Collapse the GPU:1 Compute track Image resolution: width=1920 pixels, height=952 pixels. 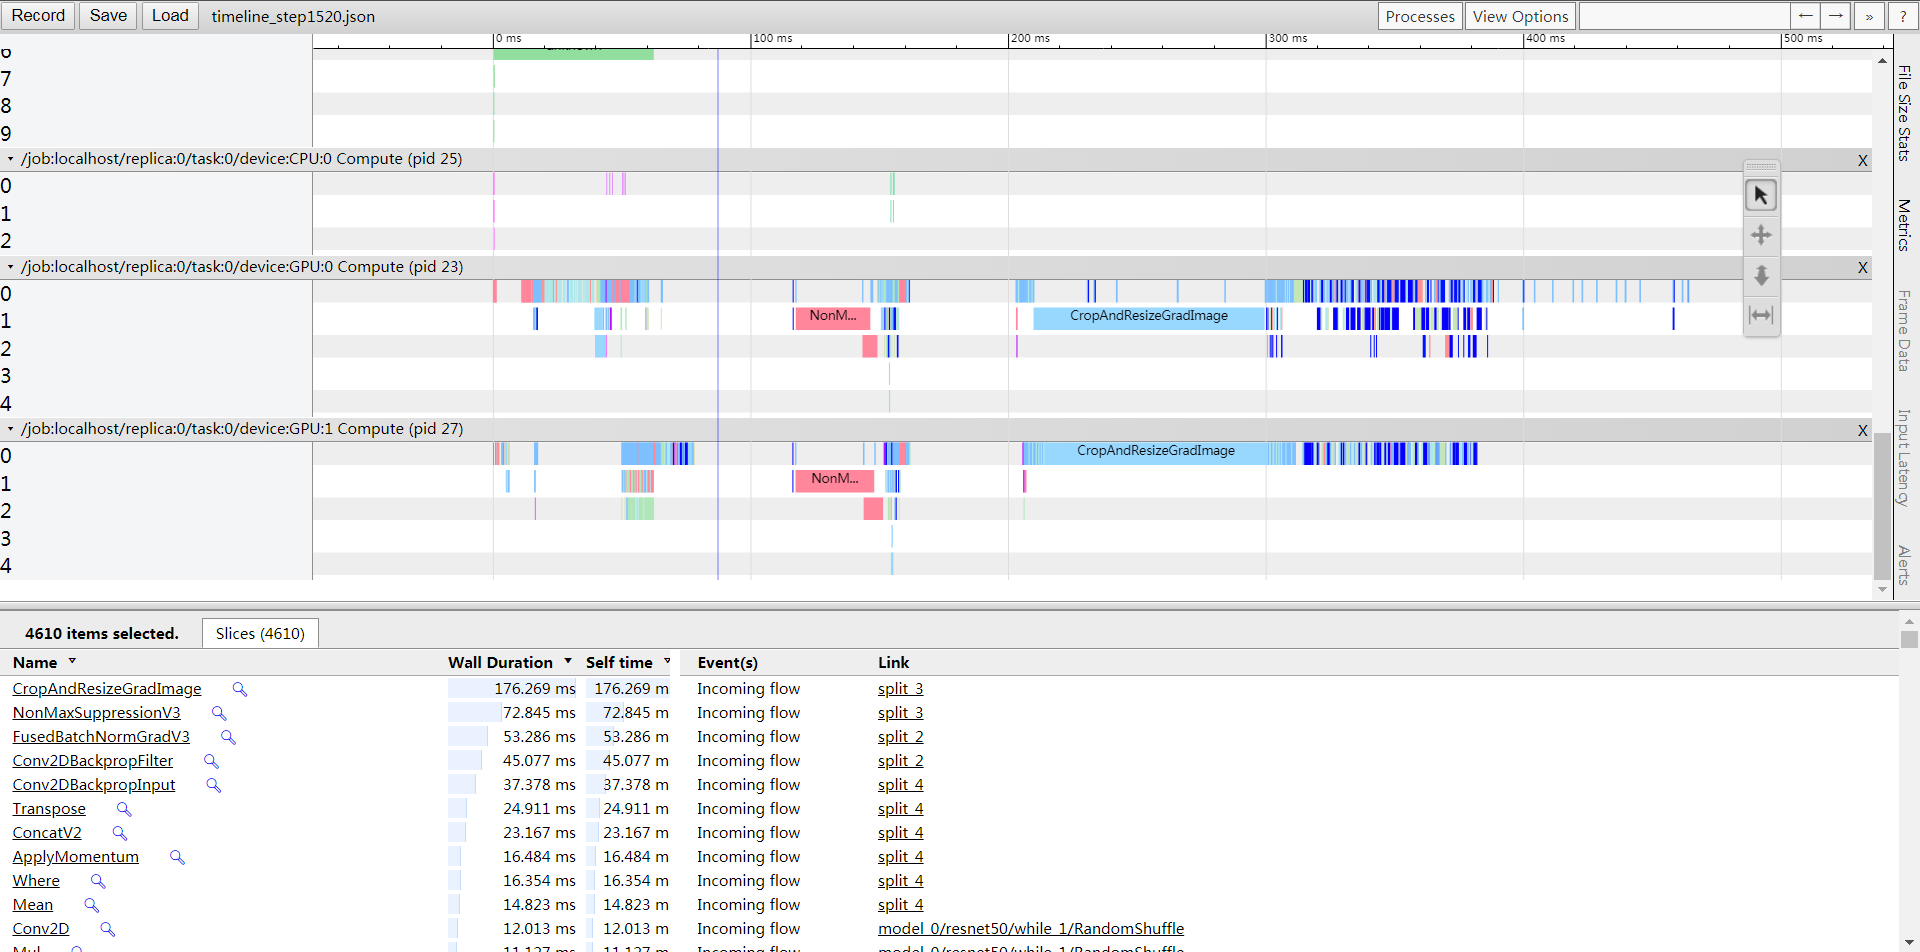(x=10, y=428)
